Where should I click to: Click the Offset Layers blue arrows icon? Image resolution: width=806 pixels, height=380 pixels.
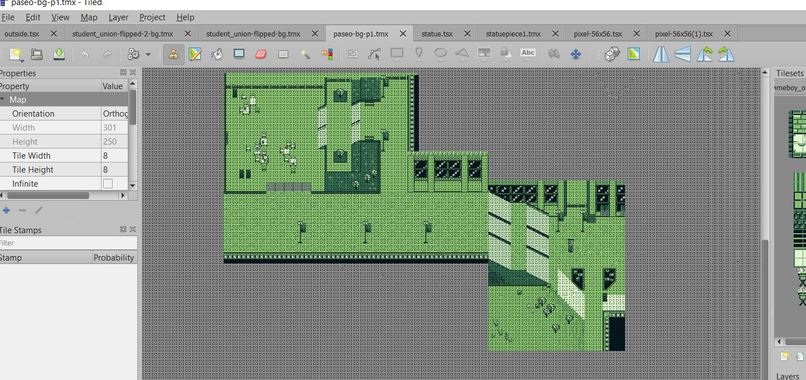point(576,53)
